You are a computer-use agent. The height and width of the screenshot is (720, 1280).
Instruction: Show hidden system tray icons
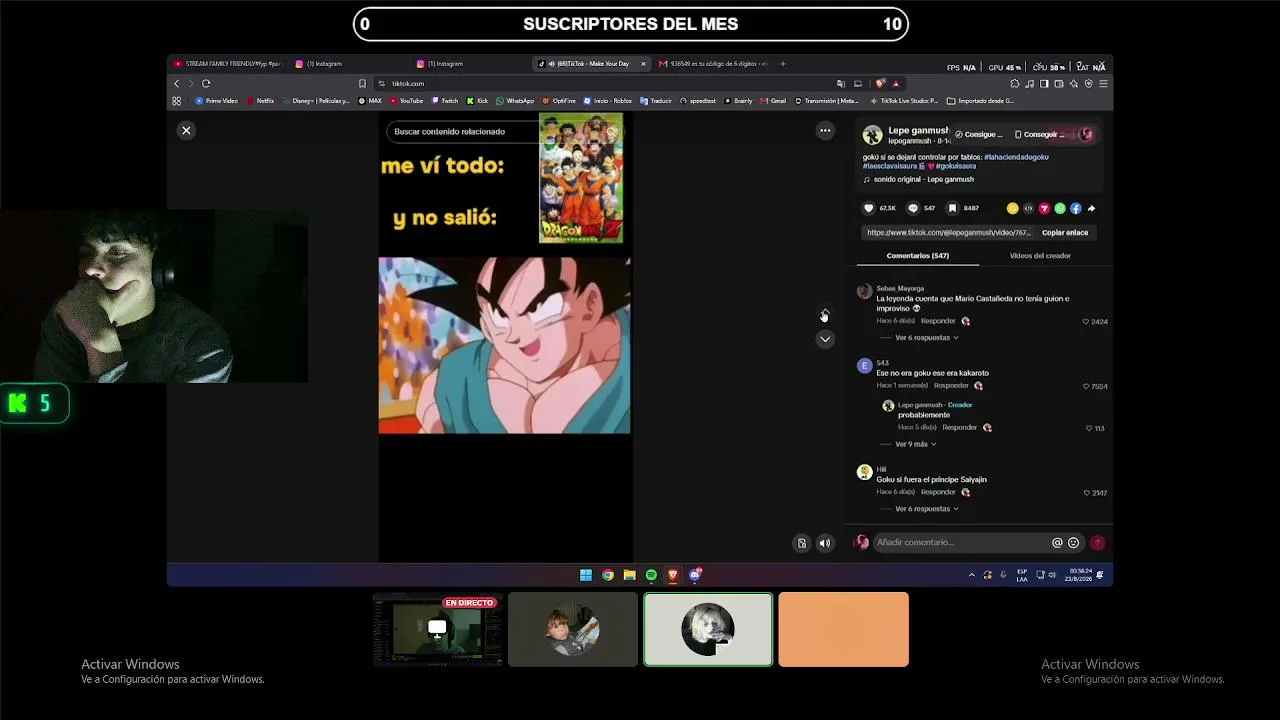point(971,575)
